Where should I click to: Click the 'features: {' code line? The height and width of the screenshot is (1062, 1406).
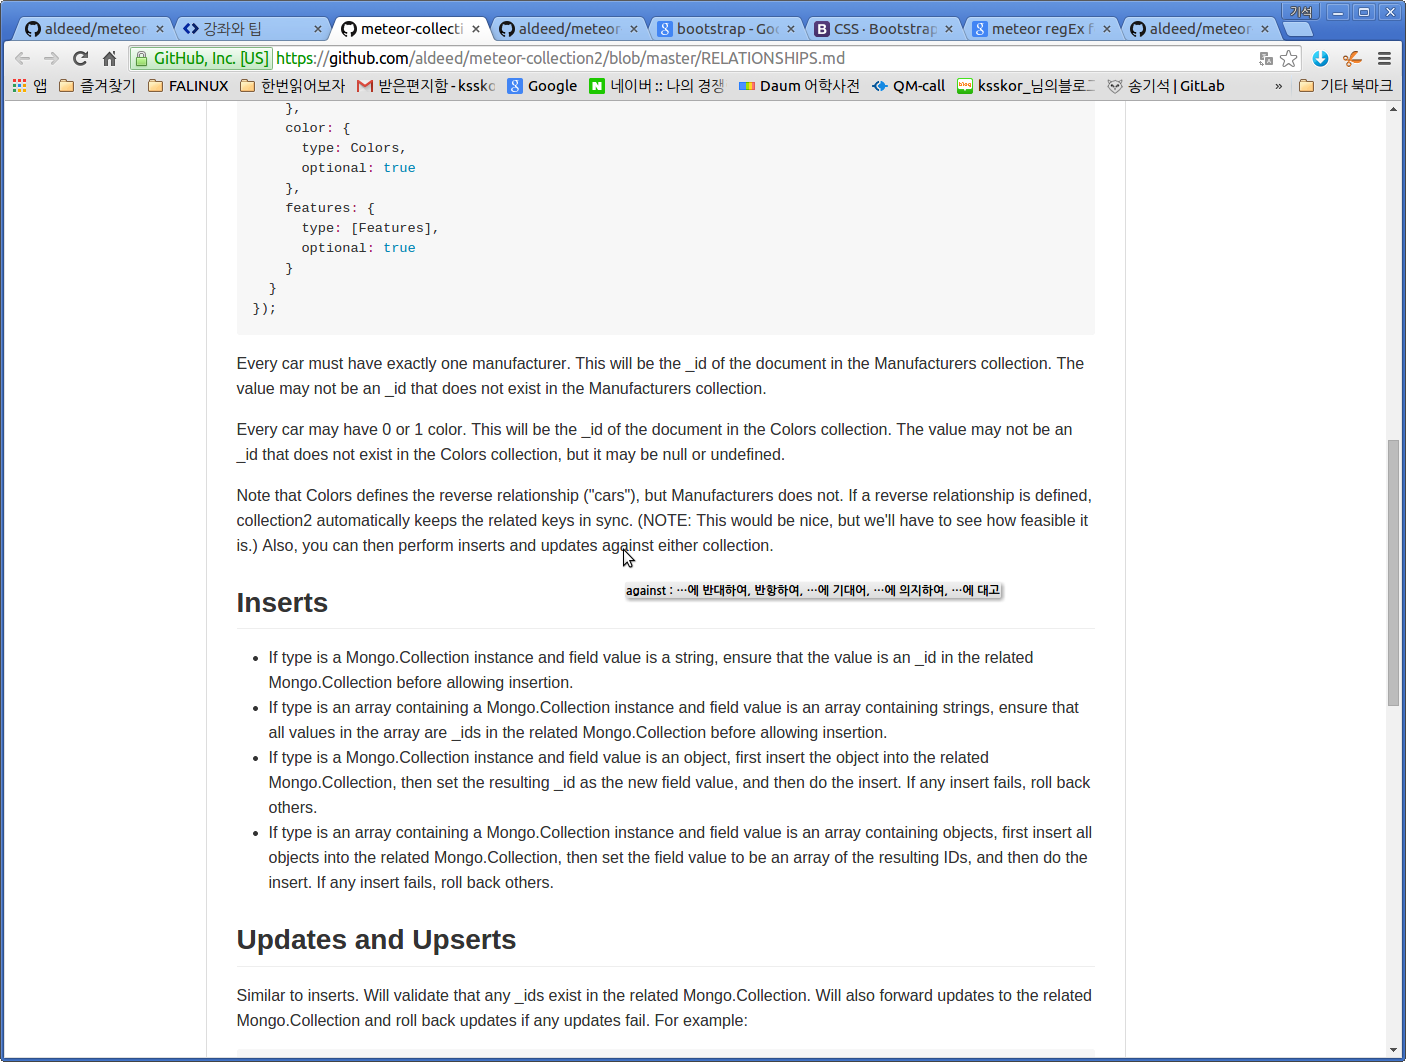[x=330, y=208]
